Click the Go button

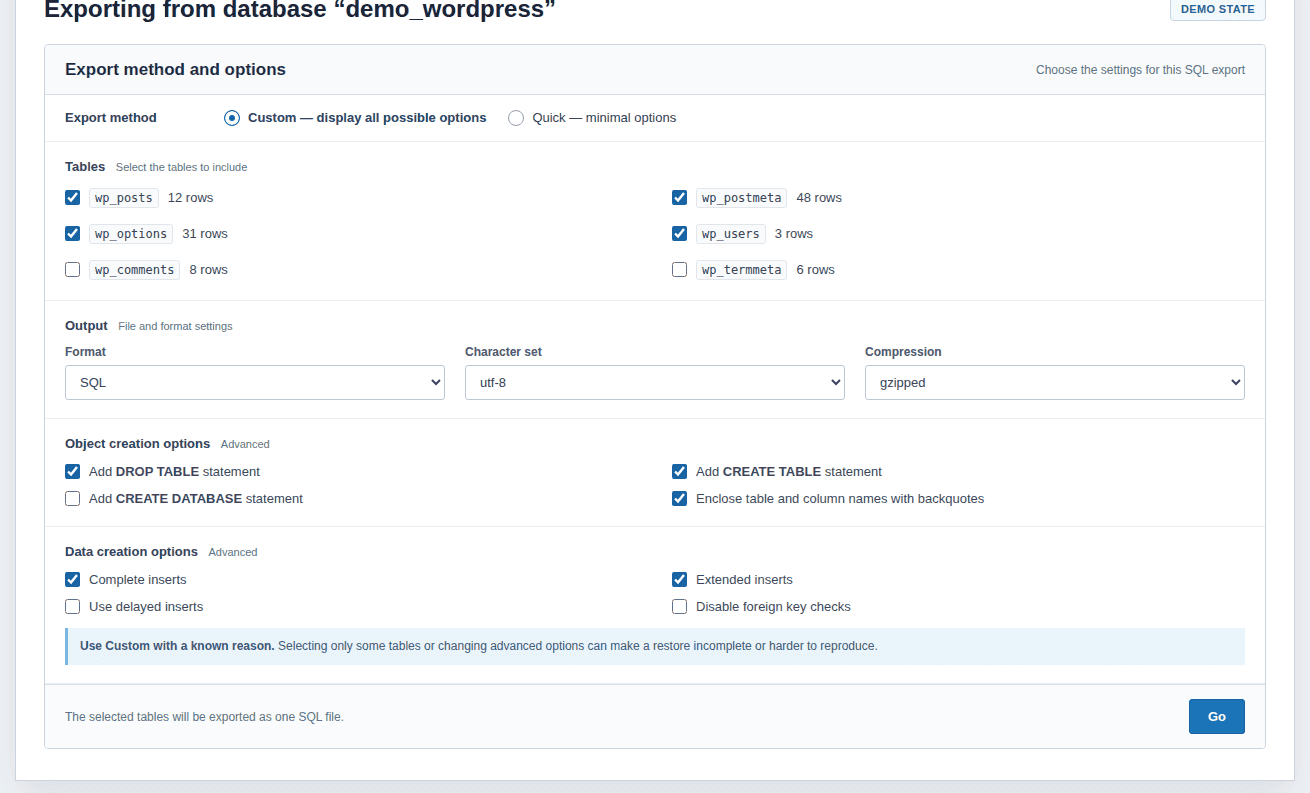click(x=1217, y=717)
